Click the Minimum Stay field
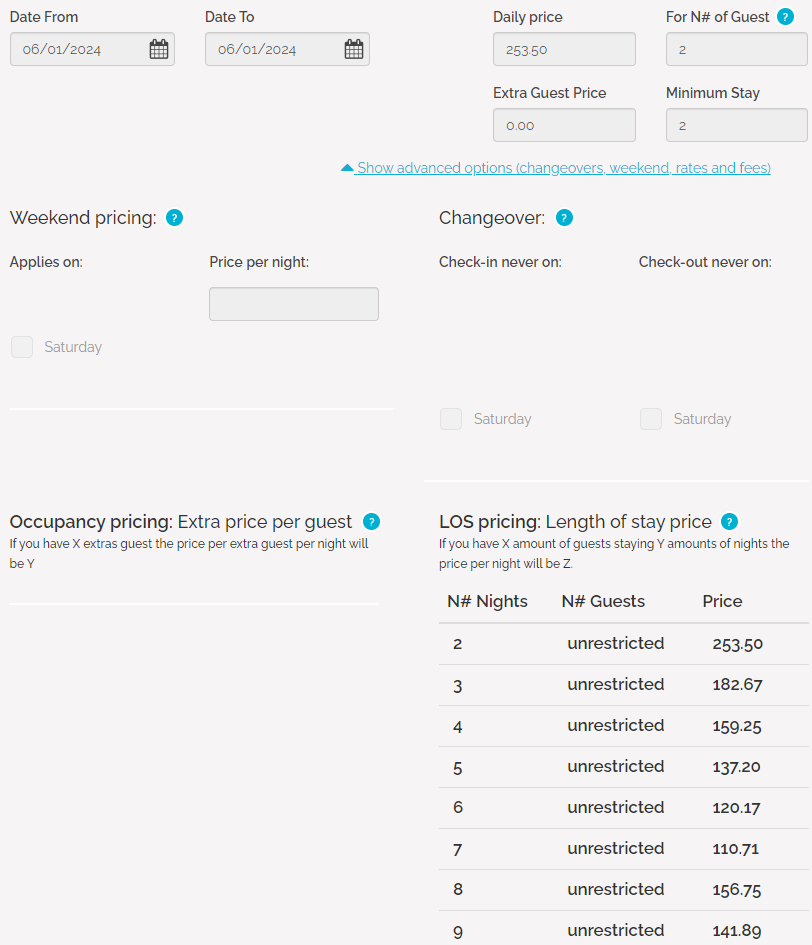Screen dimensions: 812x945 (x=736, y=125)
